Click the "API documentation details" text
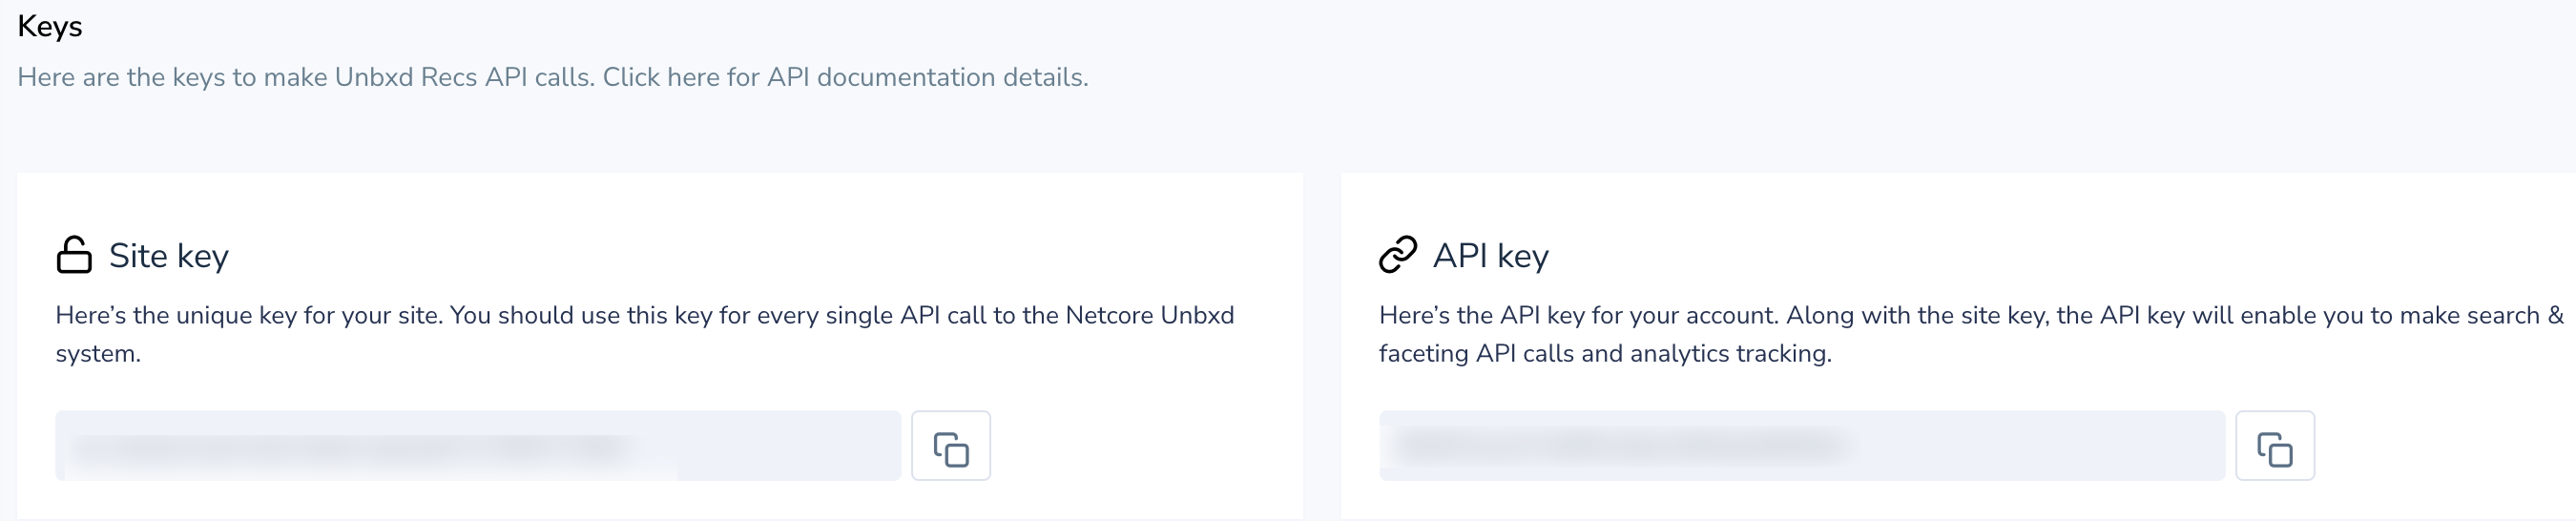Image resolution: width=2576 pixels, height=521 pixels. coord(926,77)
